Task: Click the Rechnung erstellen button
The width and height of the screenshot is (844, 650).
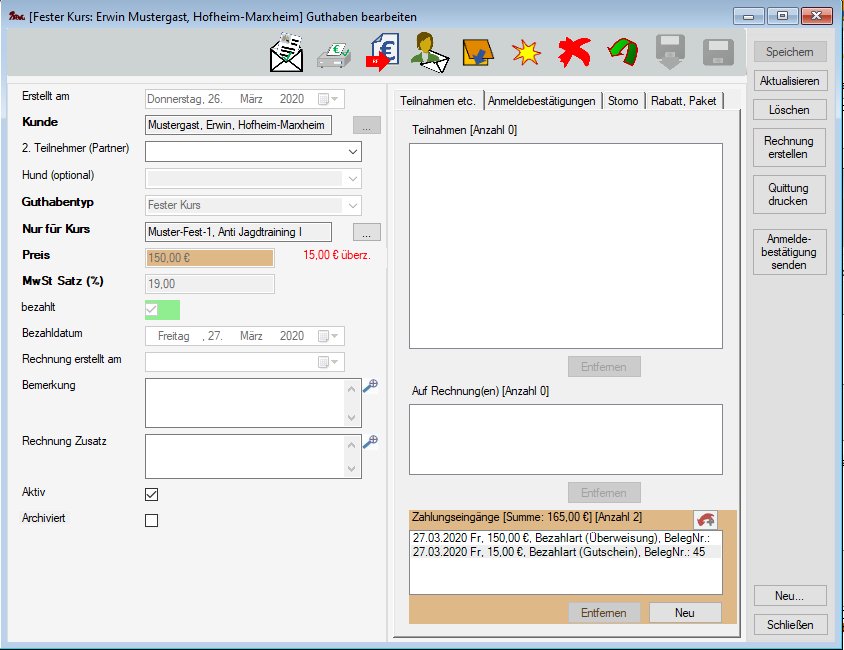Action: pos(788,149)
